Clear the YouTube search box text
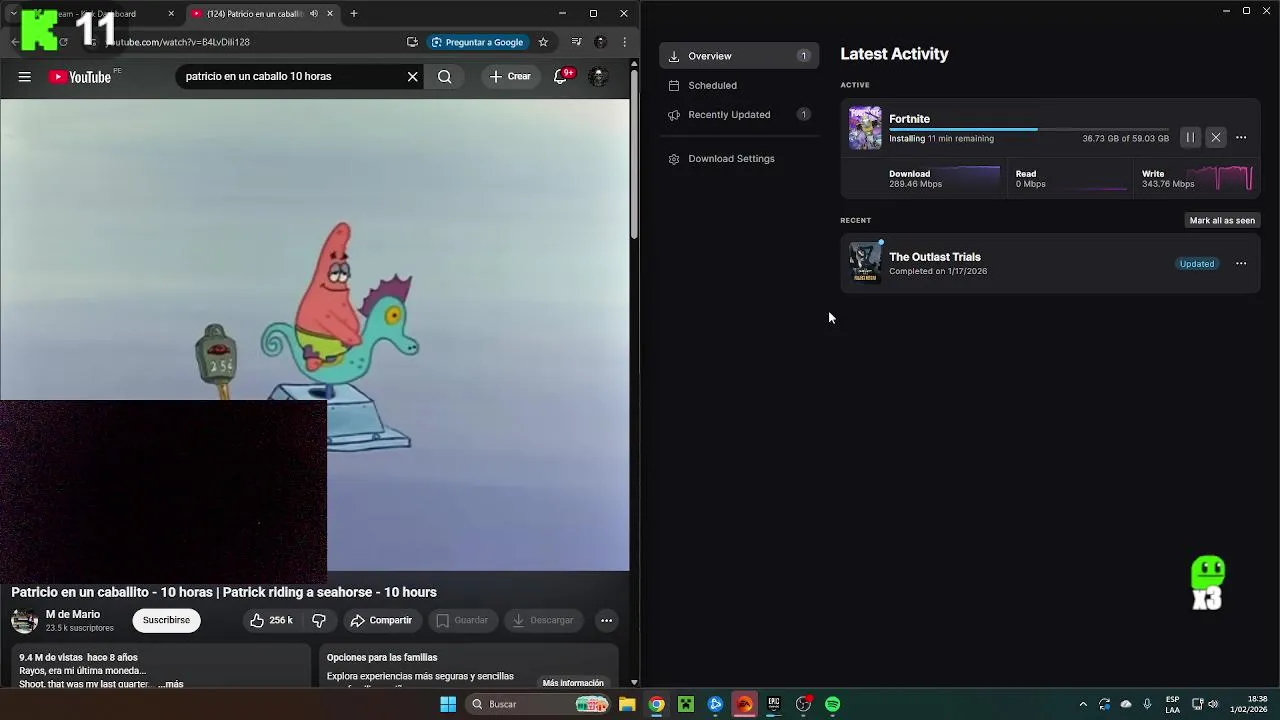This screenshot has width=1280, height=720. coord(412,77)
